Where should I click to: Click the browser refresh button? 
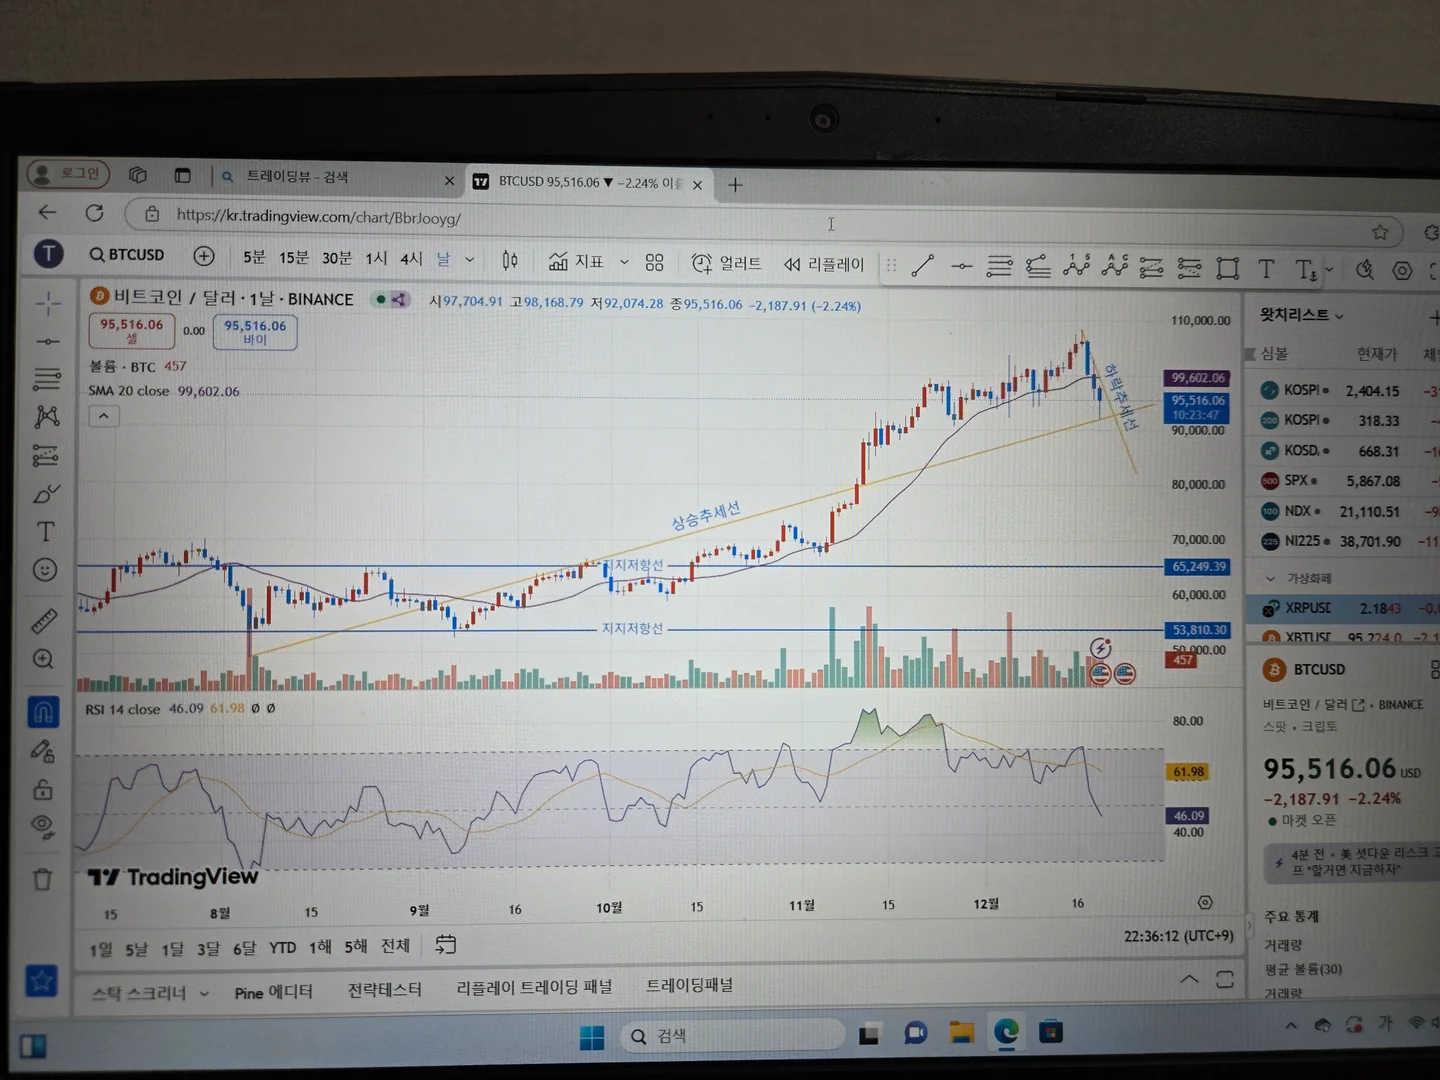click(x=95, y=213)
